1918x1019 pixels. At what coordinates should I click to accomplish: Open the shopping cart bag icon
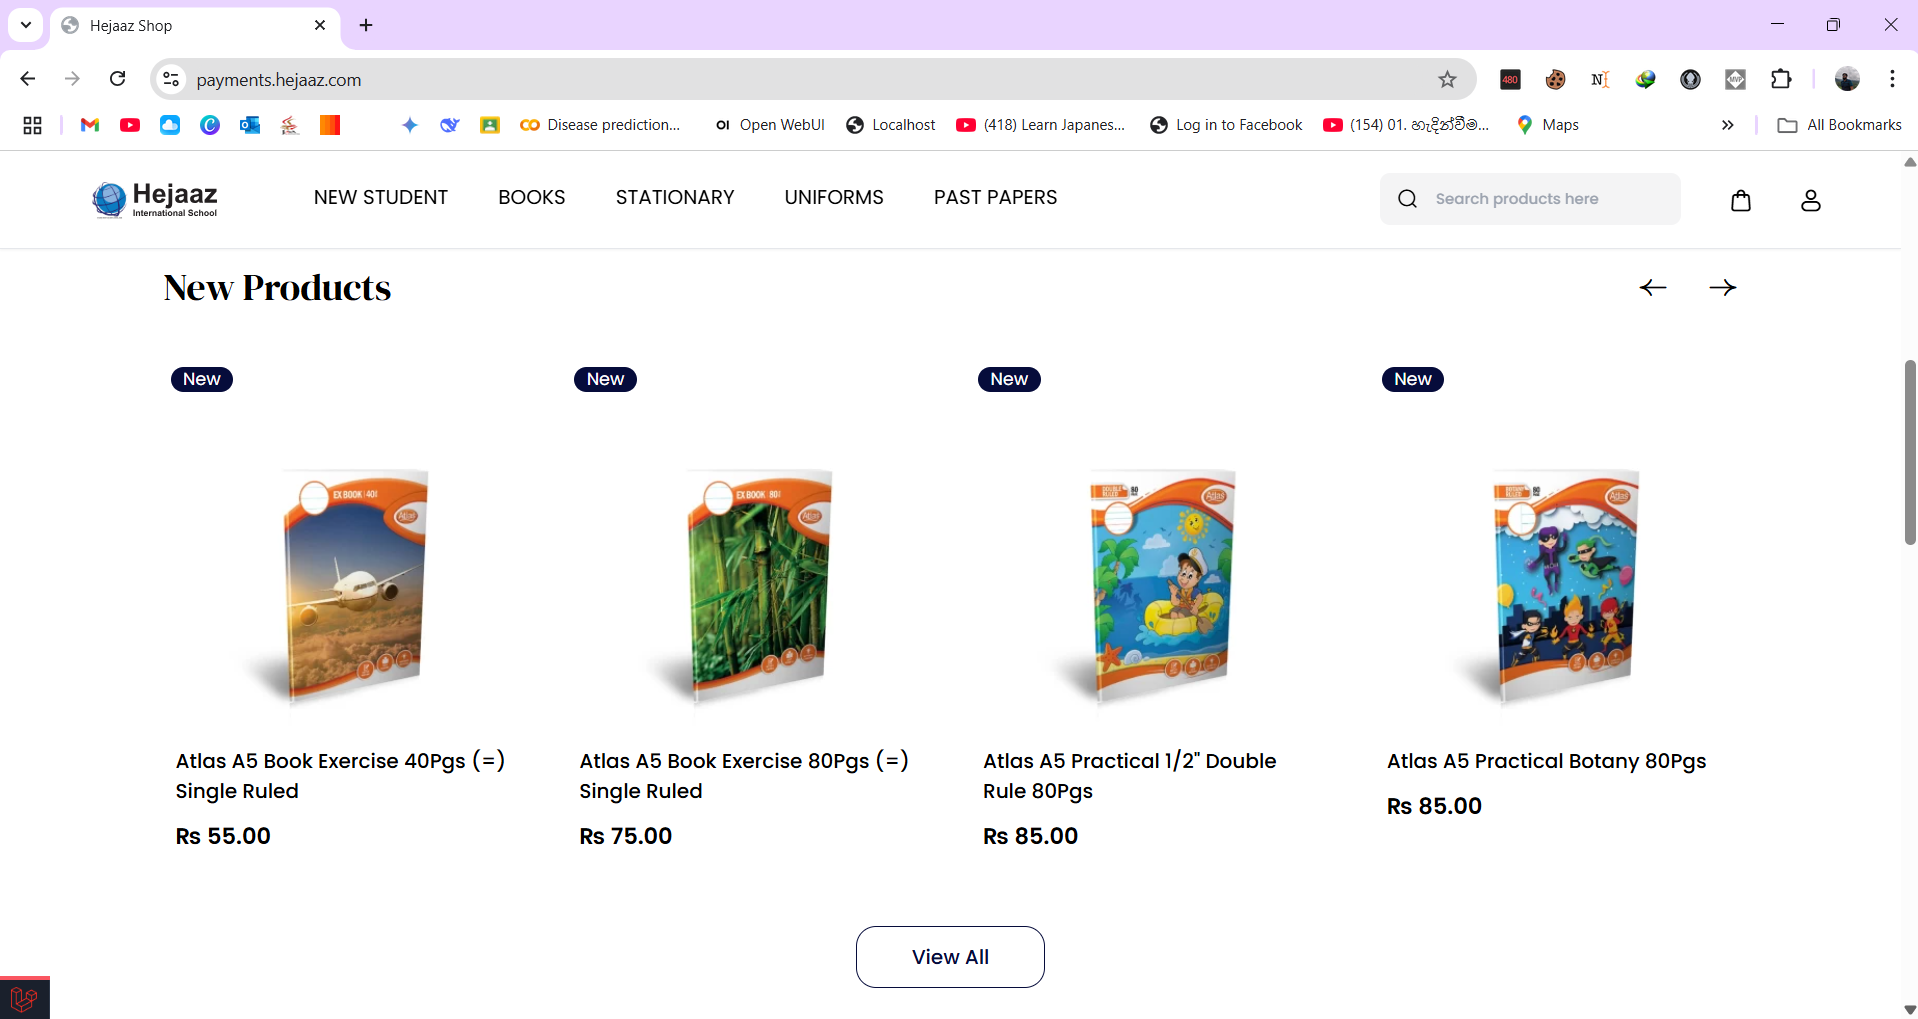coord(1741,200)
